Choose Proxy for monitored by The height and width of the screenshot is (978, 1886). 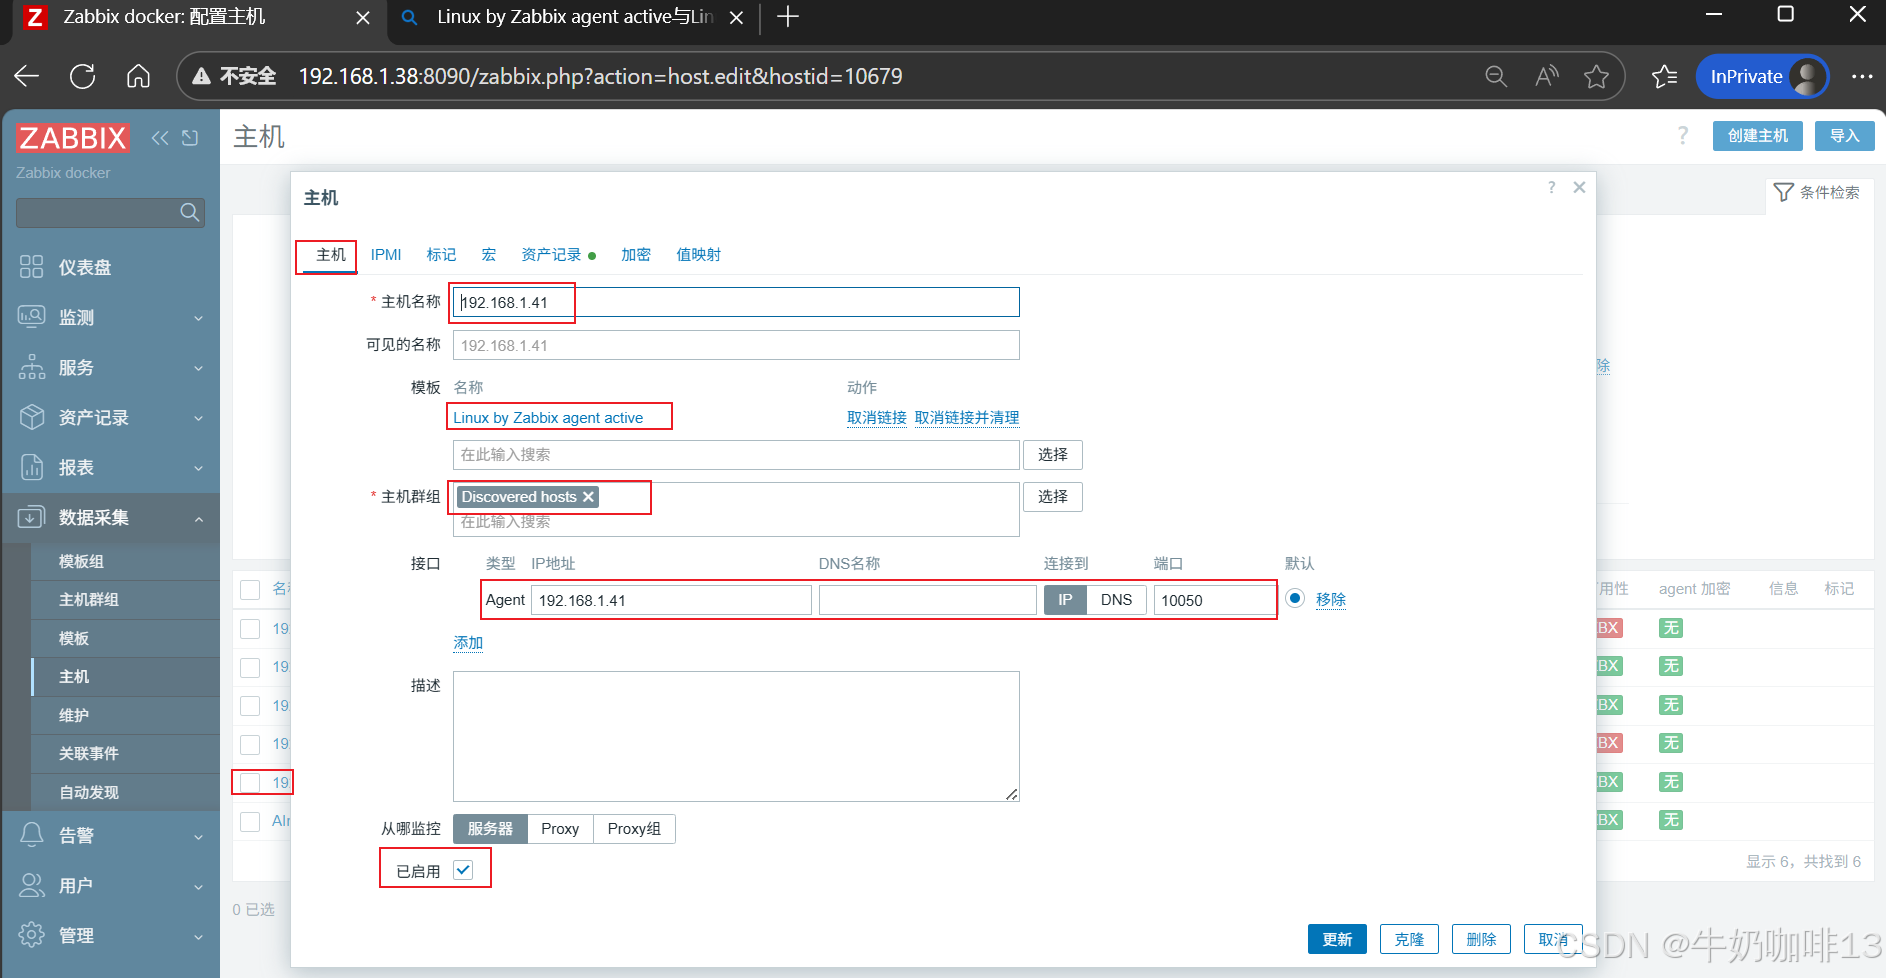coord(560,829)
